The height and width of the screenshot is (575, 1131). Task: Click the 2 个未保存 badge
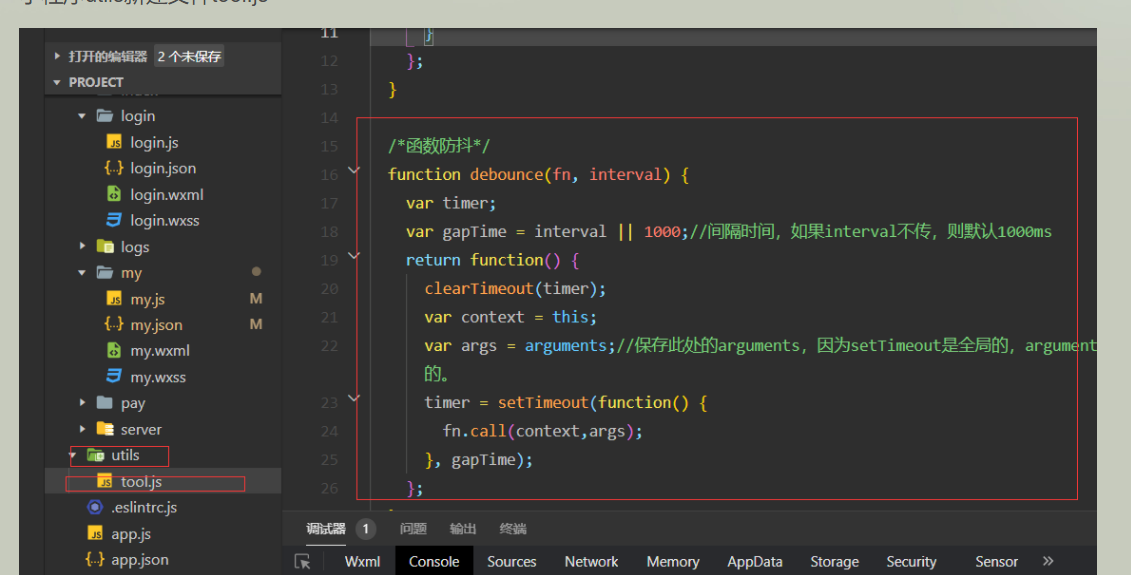pos(189,56)
